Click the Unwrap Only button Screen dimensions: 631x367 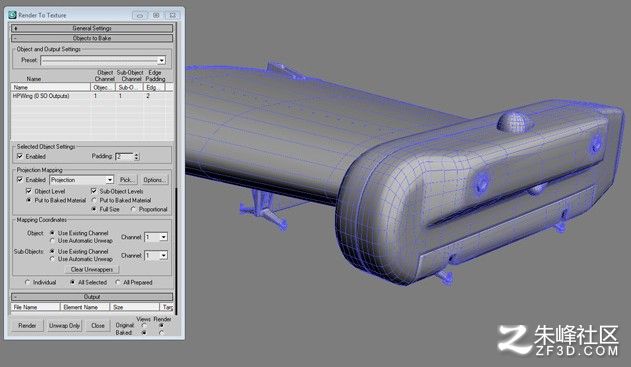pyautogui.click(x=64, y=326)
